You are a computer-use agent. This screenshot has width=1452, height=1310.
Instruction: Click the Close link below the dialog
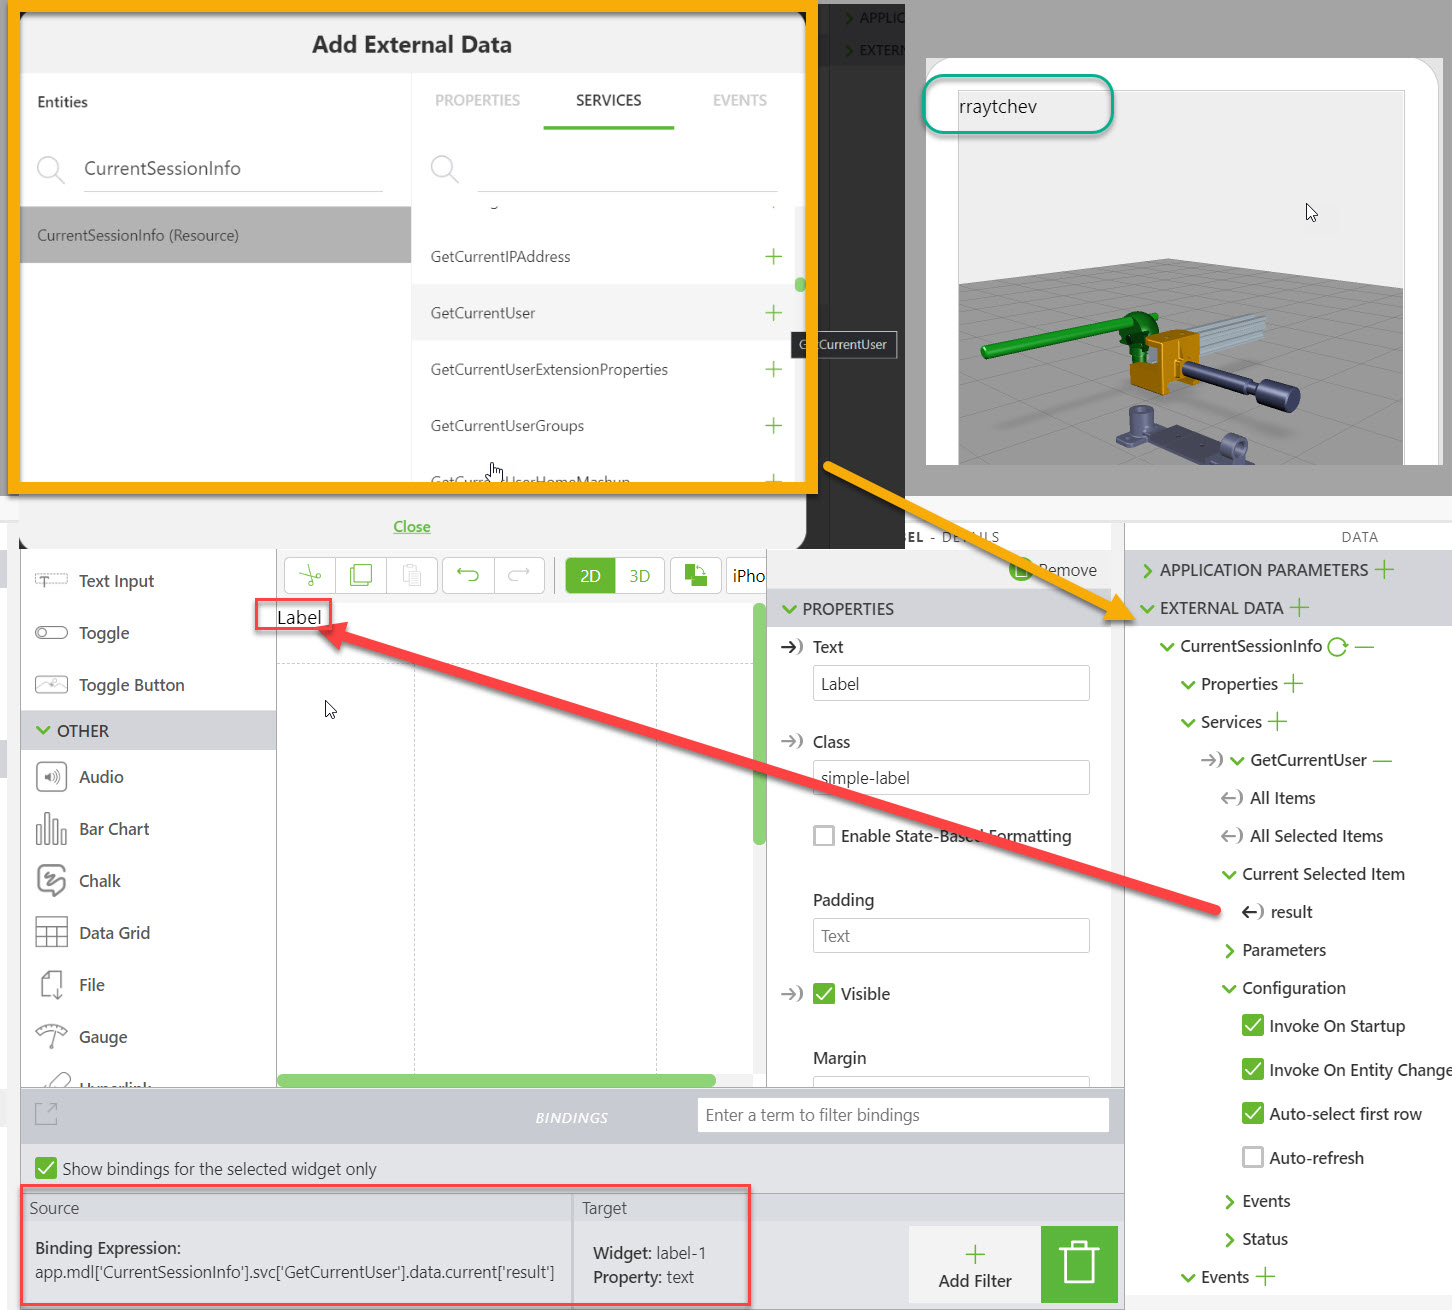coord(412,526)
